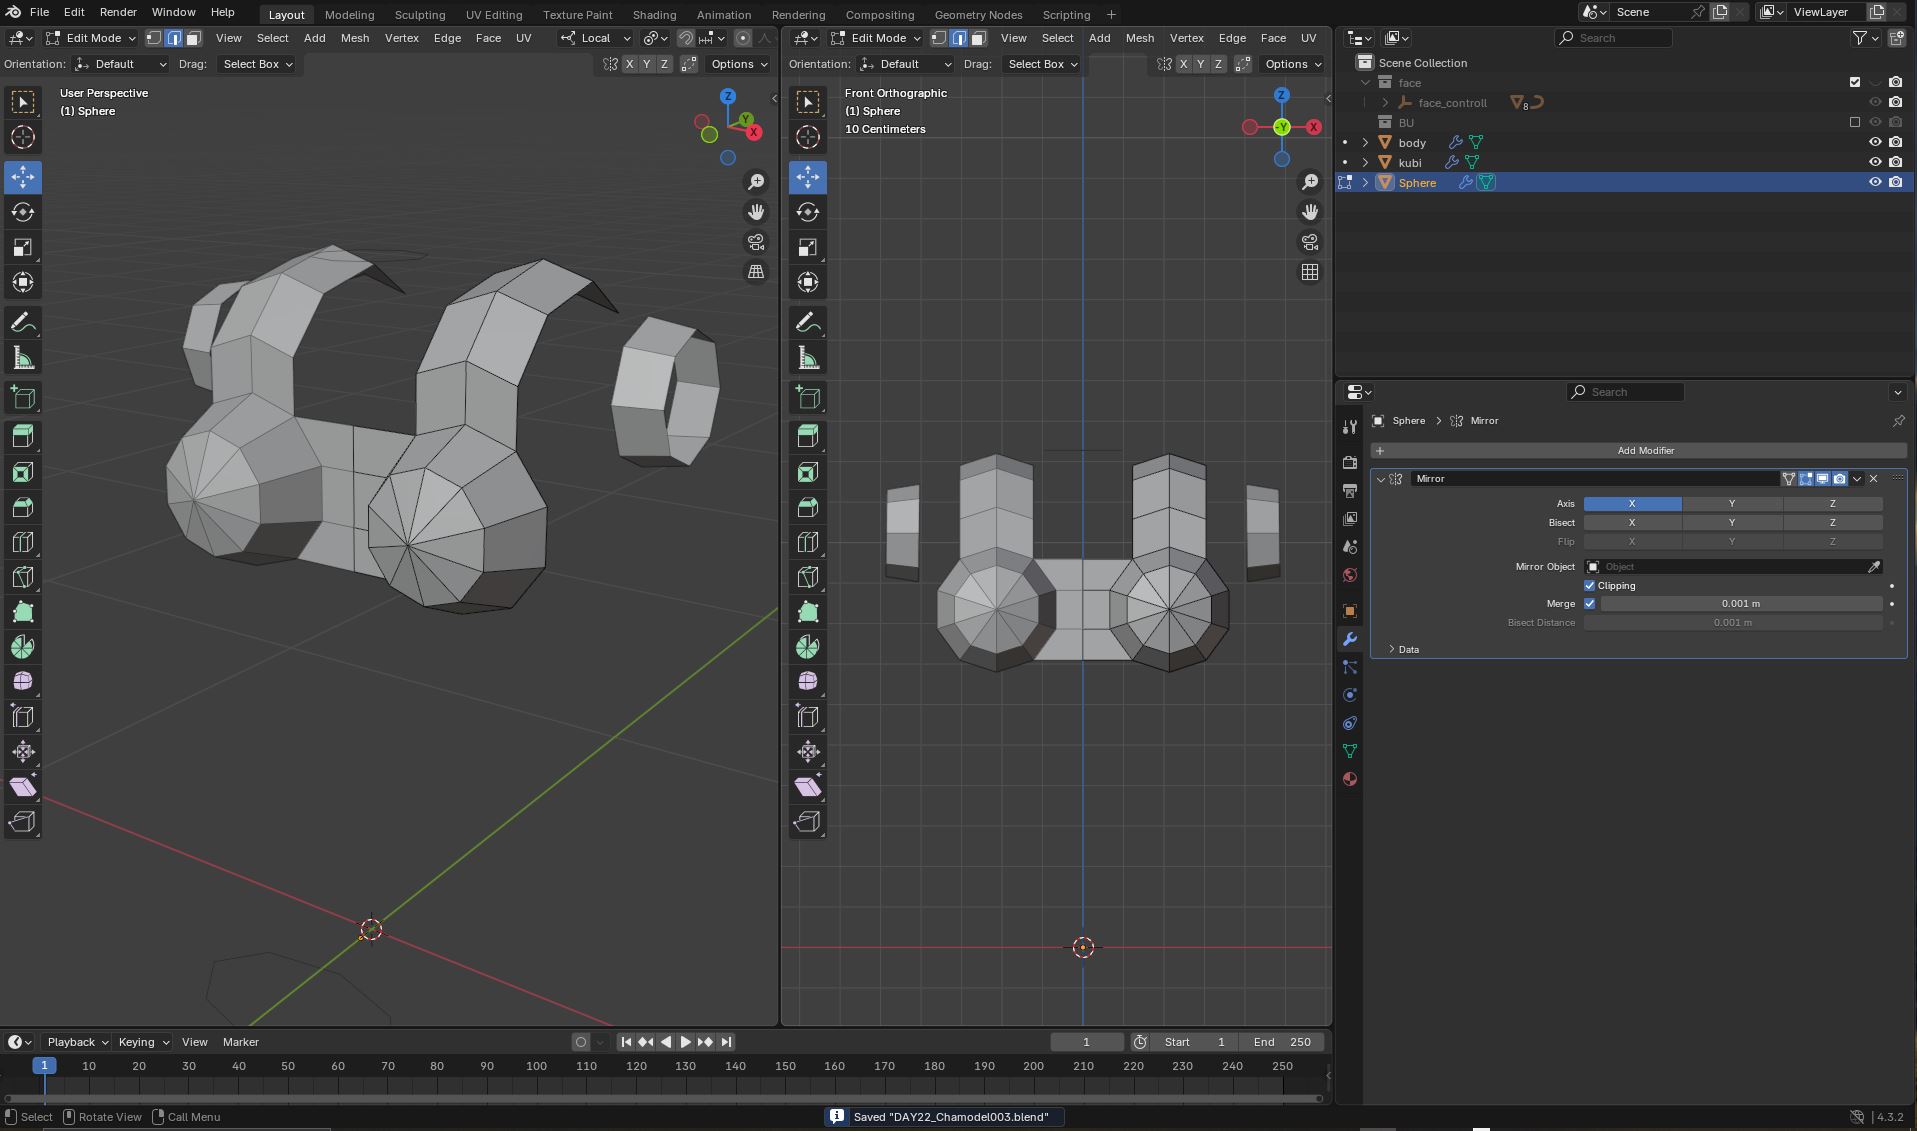Hide the body object in outliner
This screenshot has width=1917, height=1131.
tap(1875, 142)
